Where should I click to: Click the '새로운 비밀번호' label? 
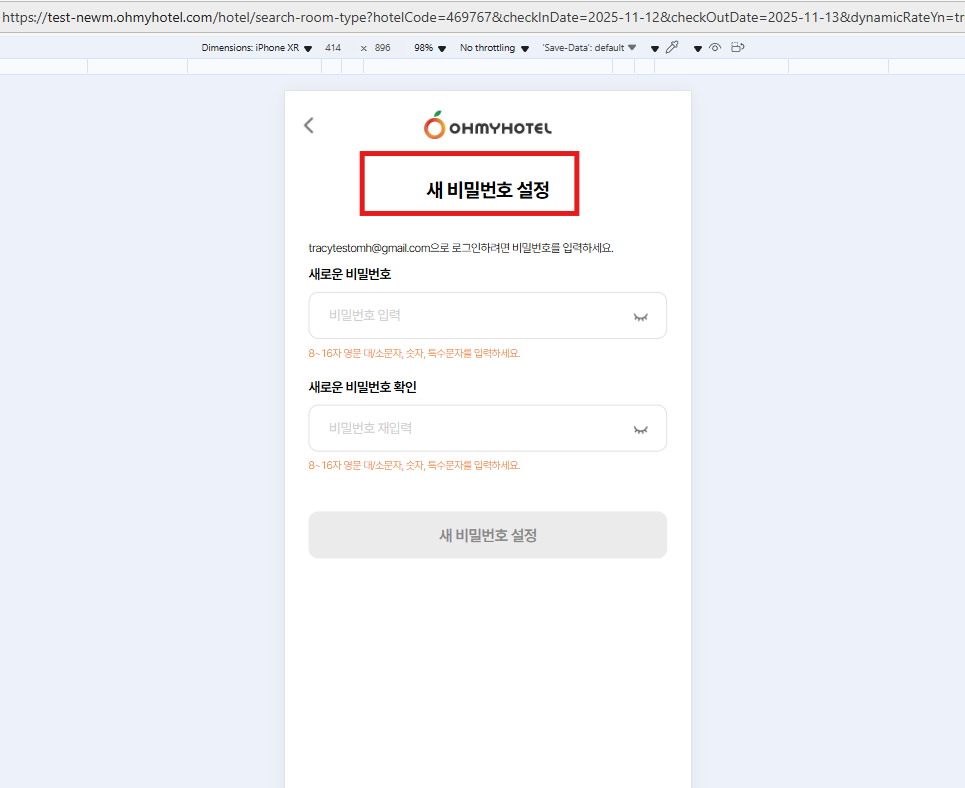pyautogui.click(x=350, y=274)
